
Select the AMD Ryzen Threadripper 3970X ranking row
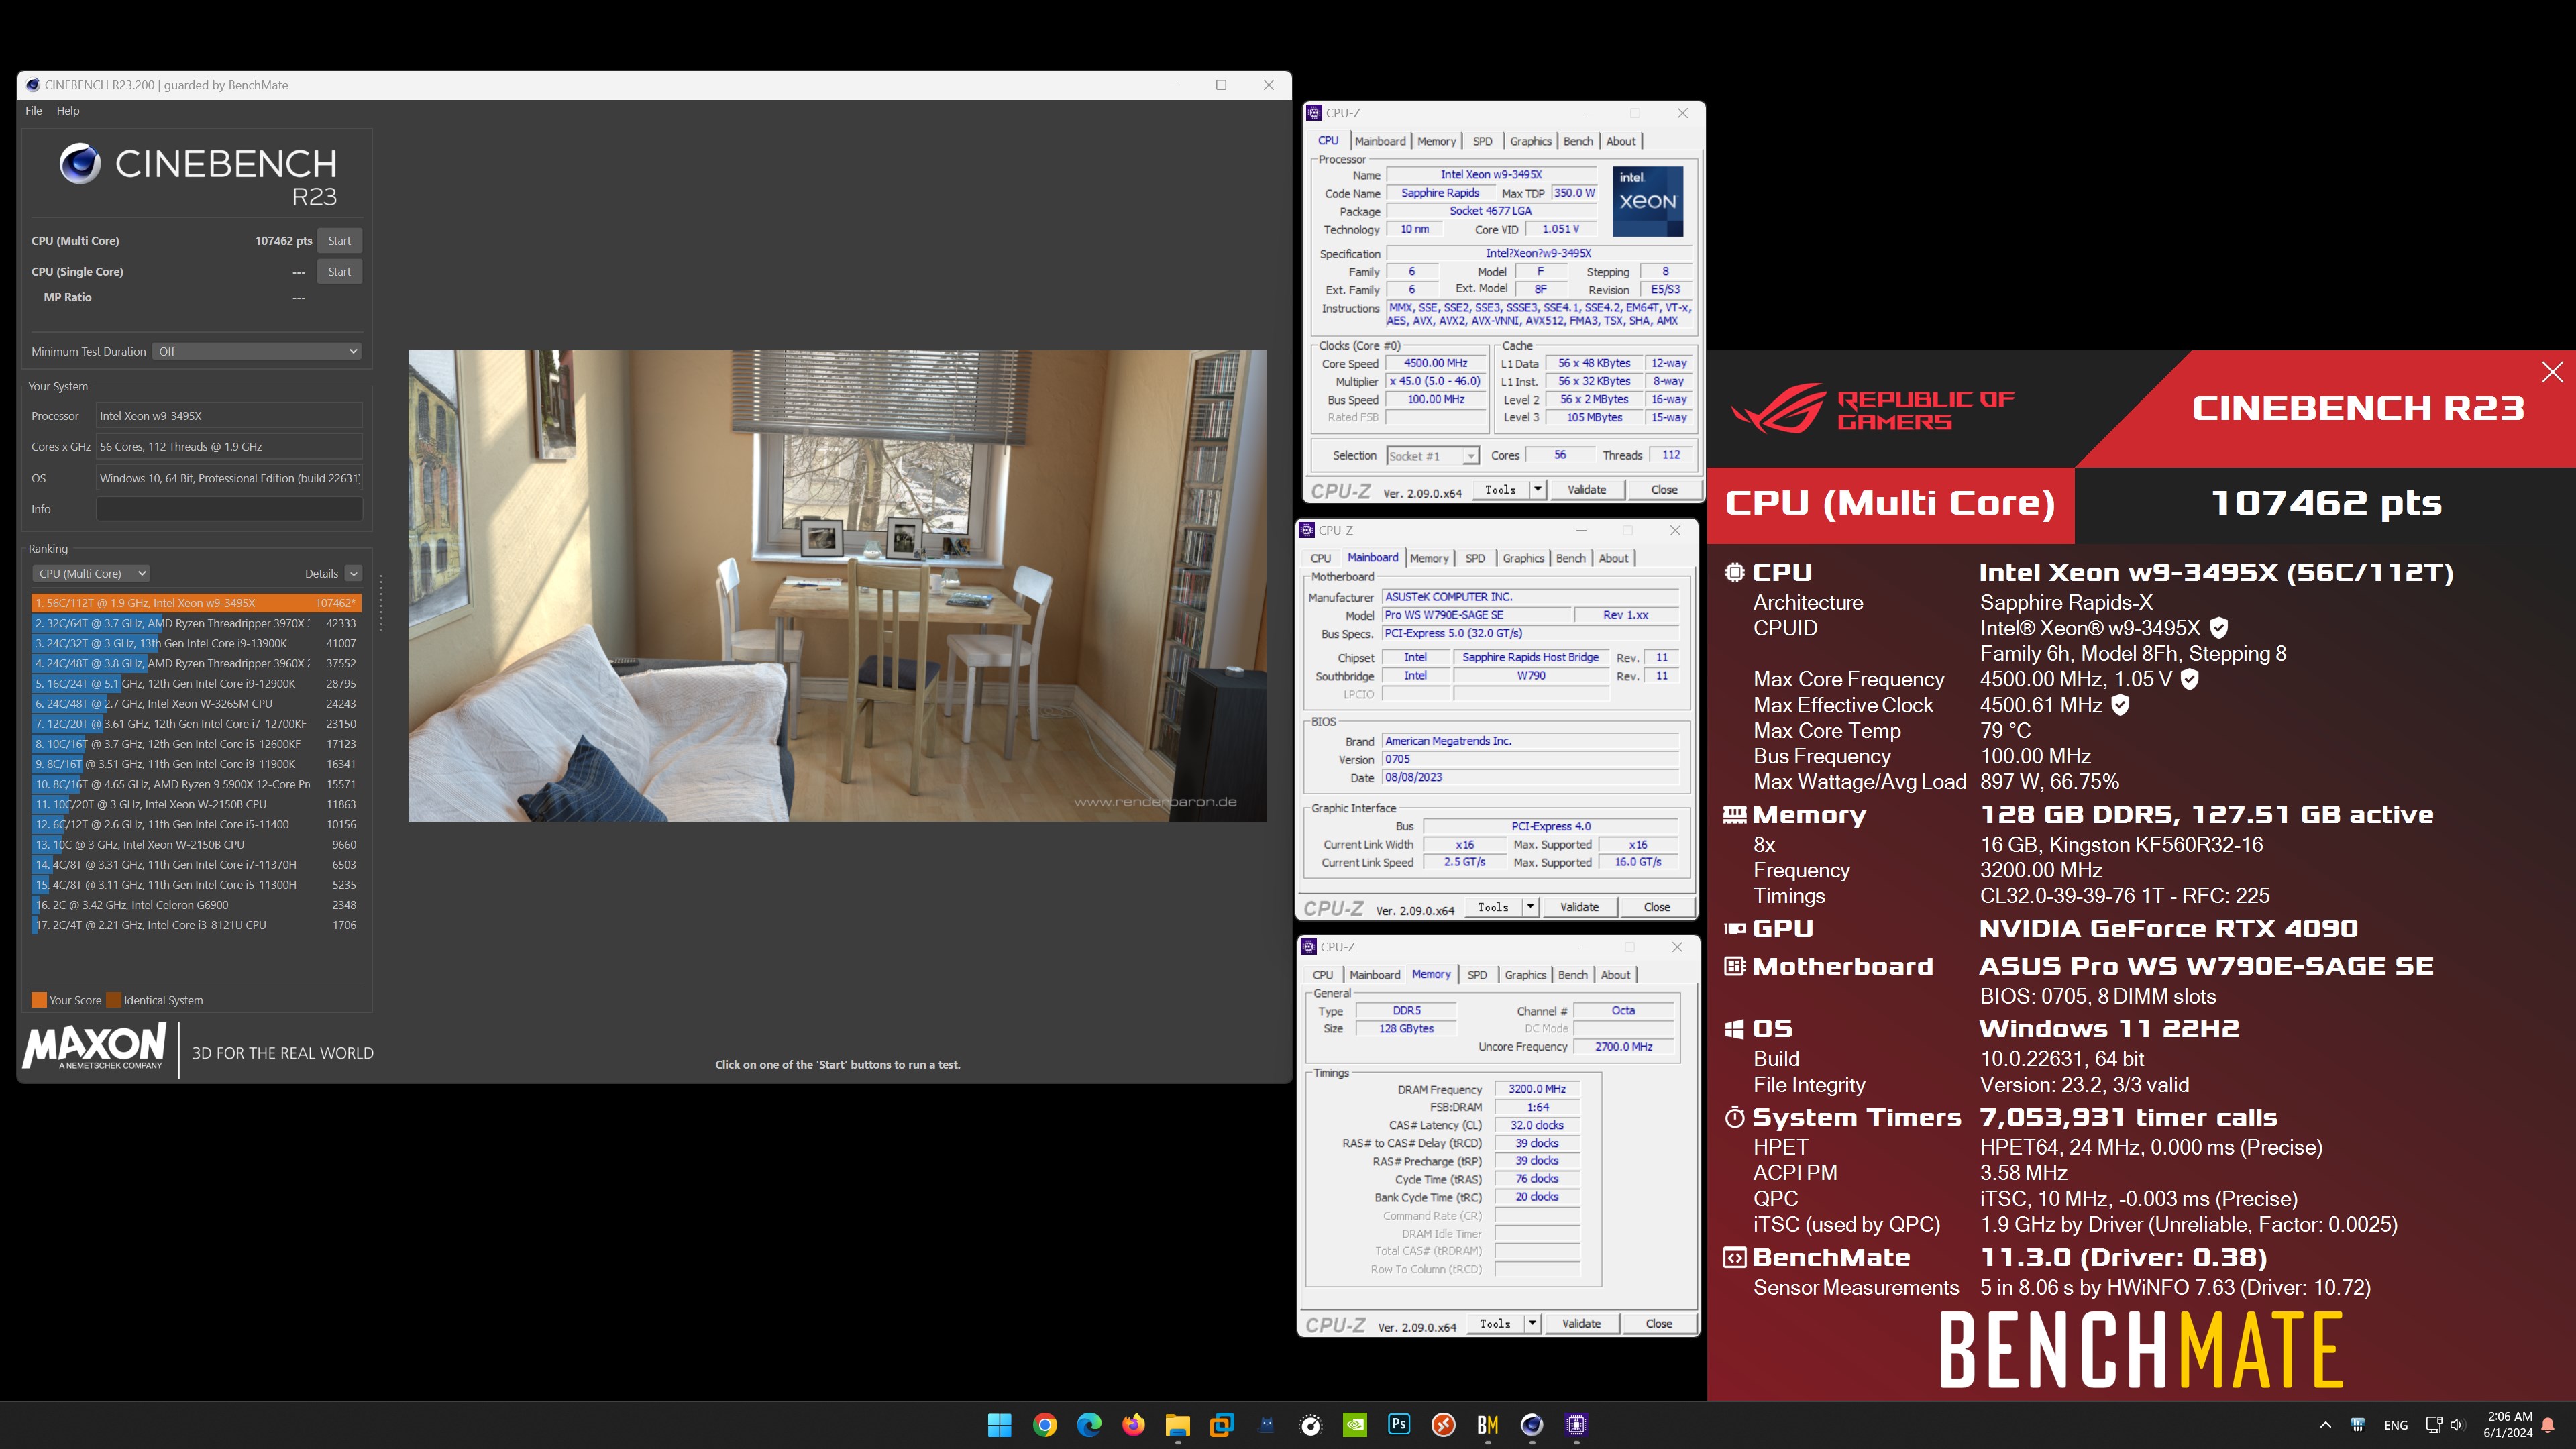[x=196, y=623]
